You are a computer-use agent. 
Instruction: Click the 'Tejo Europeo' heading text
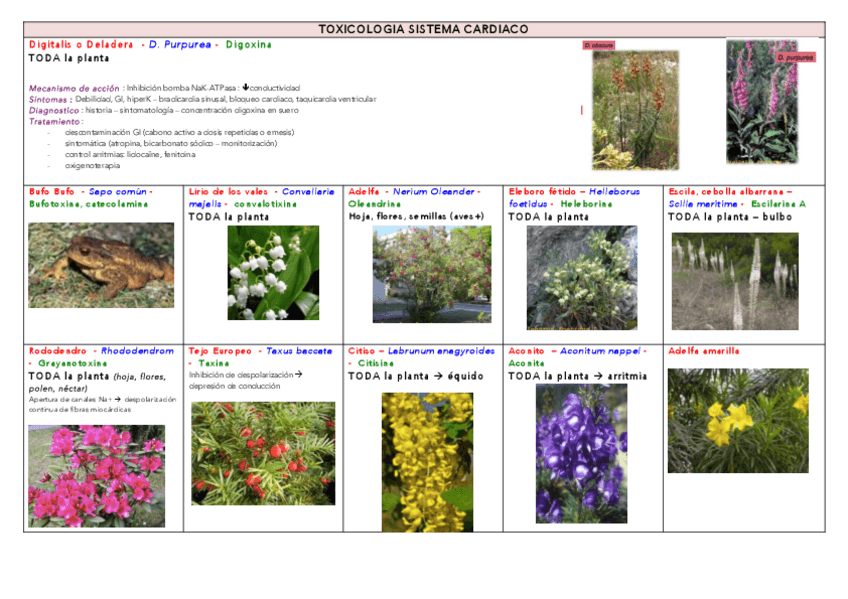click(x=221, y=351)
